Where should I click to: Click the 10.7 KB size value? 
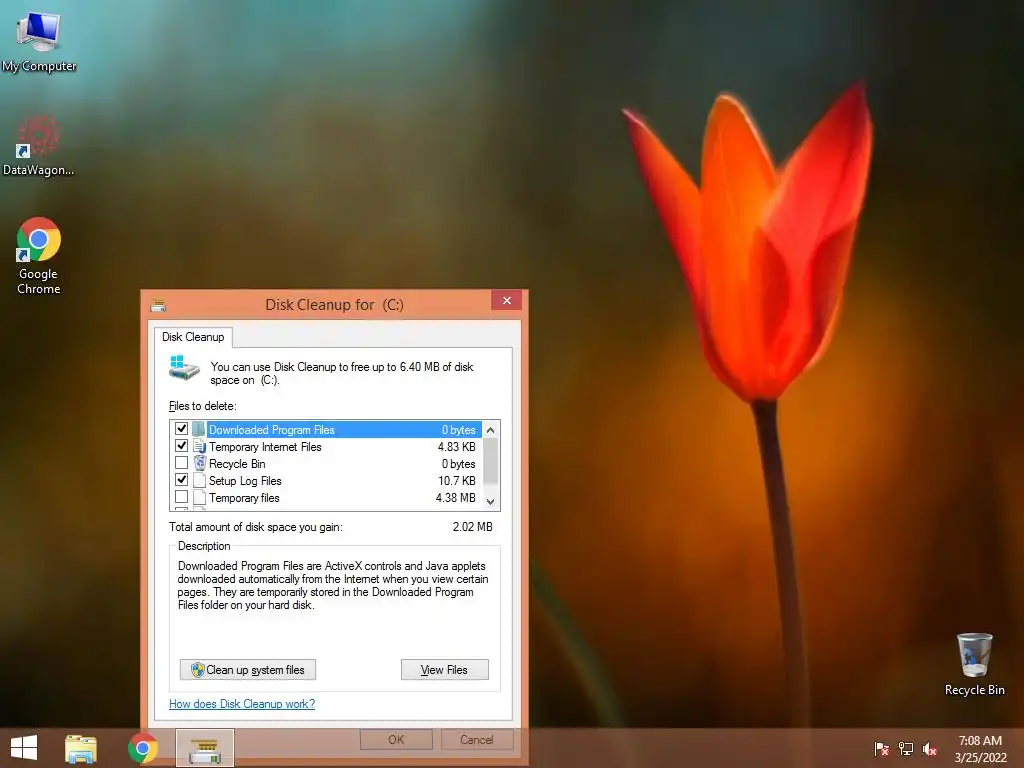456,481
